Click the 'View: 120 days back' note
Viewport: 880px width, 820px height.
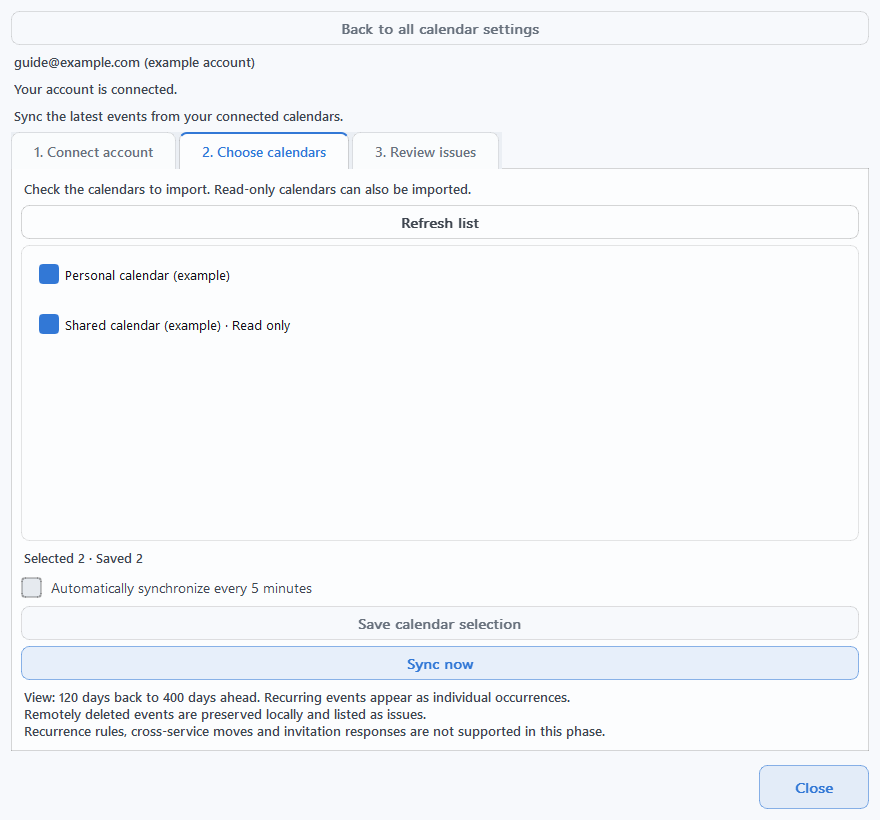297,698
